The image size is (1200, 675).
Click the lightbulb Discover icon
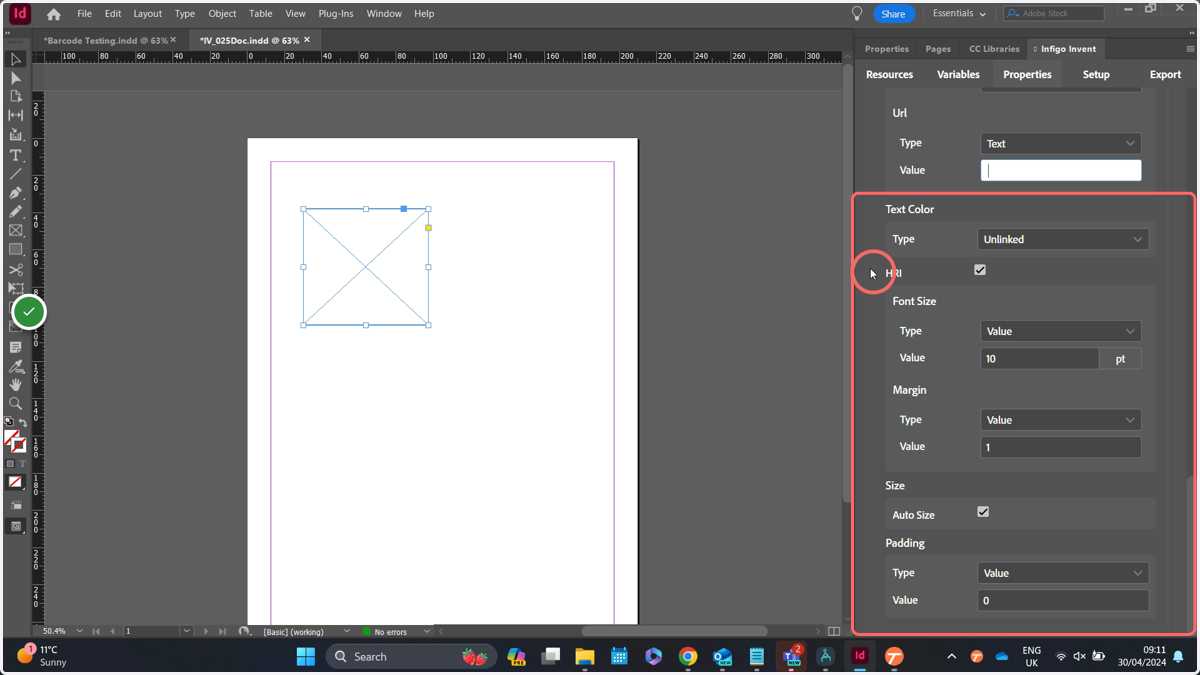pyautogui.click(x=857, y=13)
